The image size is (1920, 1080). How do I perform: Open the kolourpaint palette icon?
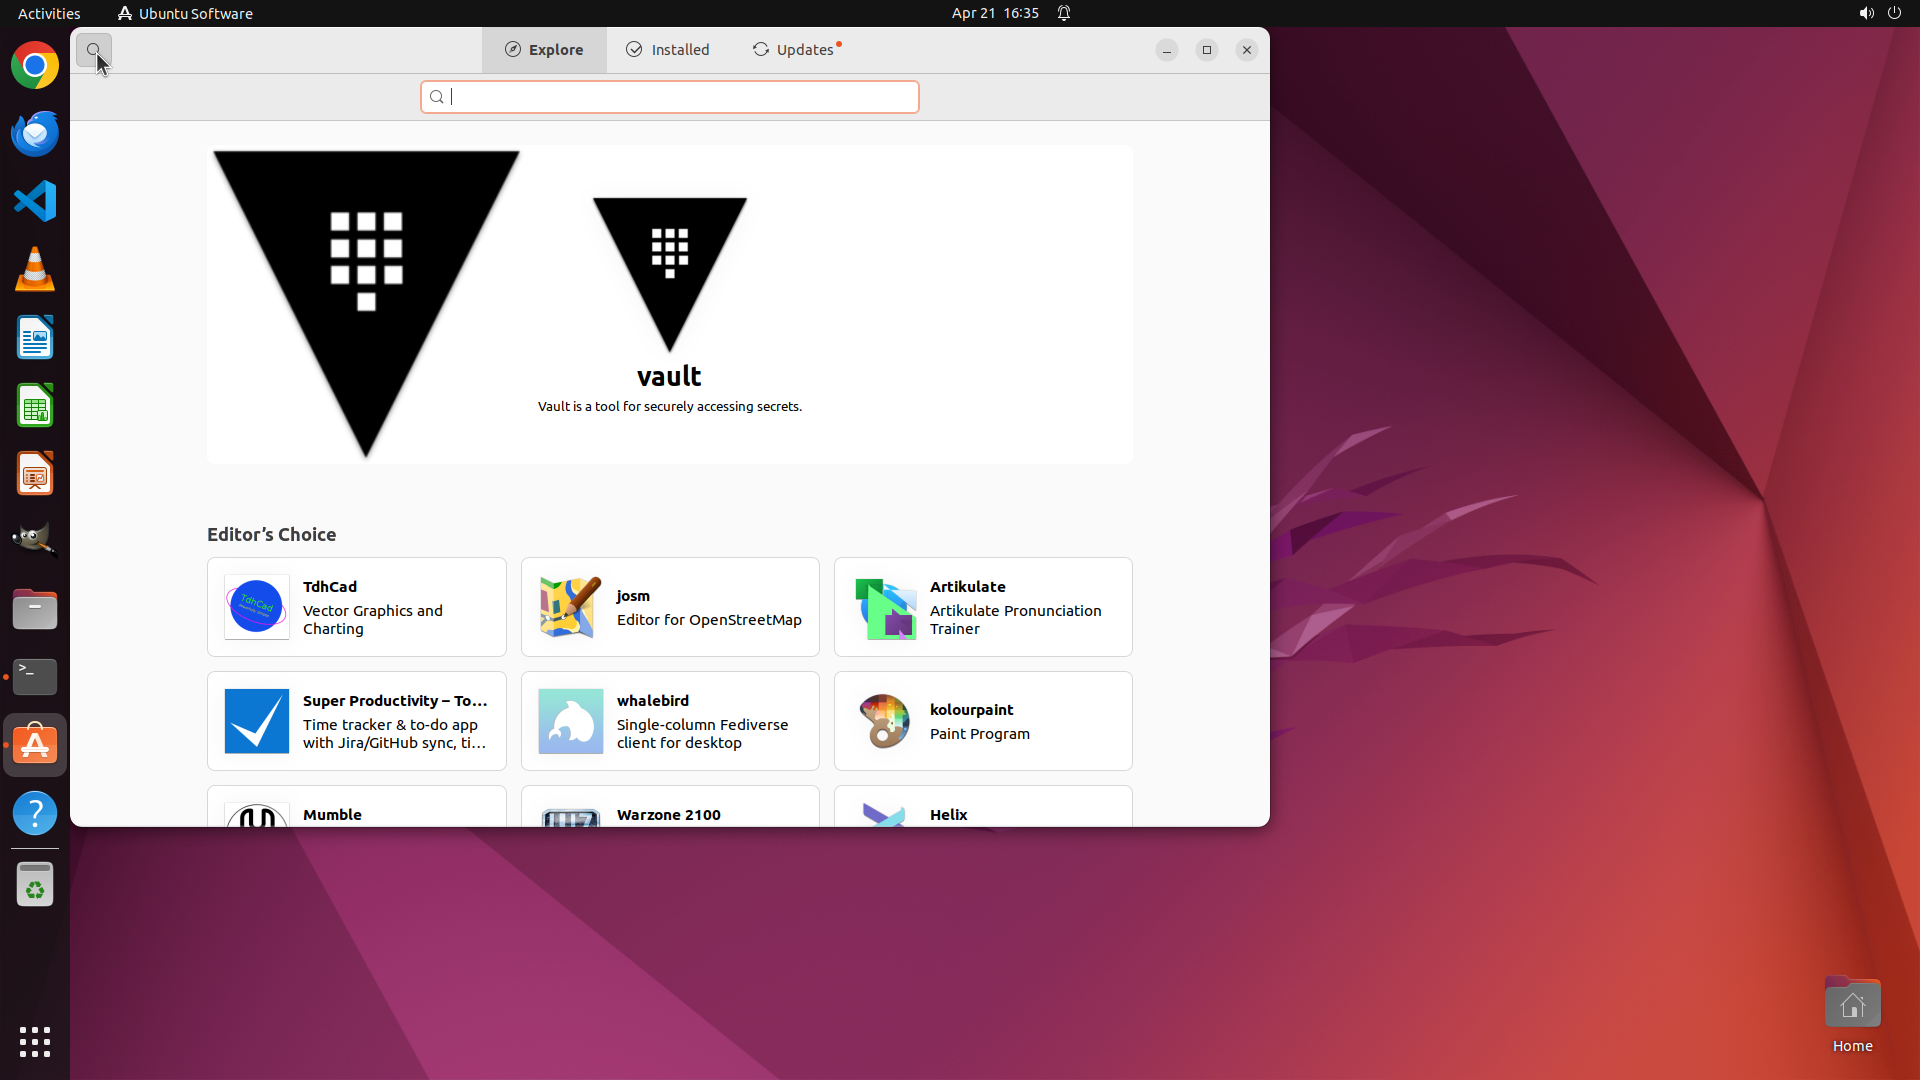[x=884, y=721]
